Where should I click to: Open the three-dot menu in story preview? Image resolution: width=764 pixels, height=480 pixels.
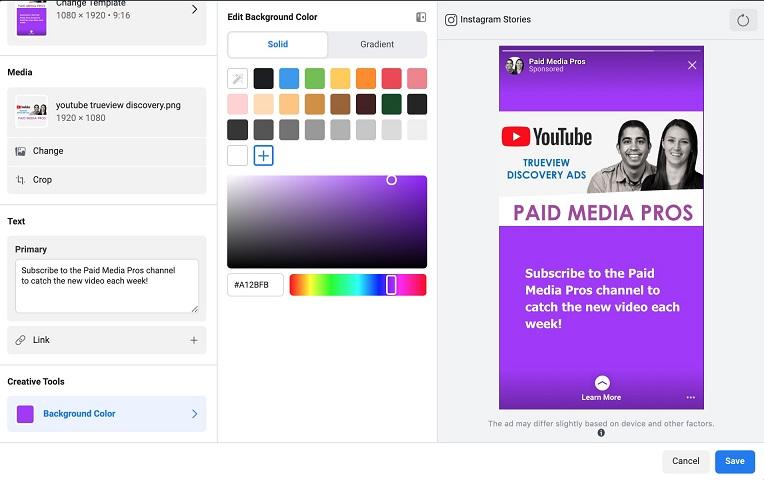coord(690,397)
